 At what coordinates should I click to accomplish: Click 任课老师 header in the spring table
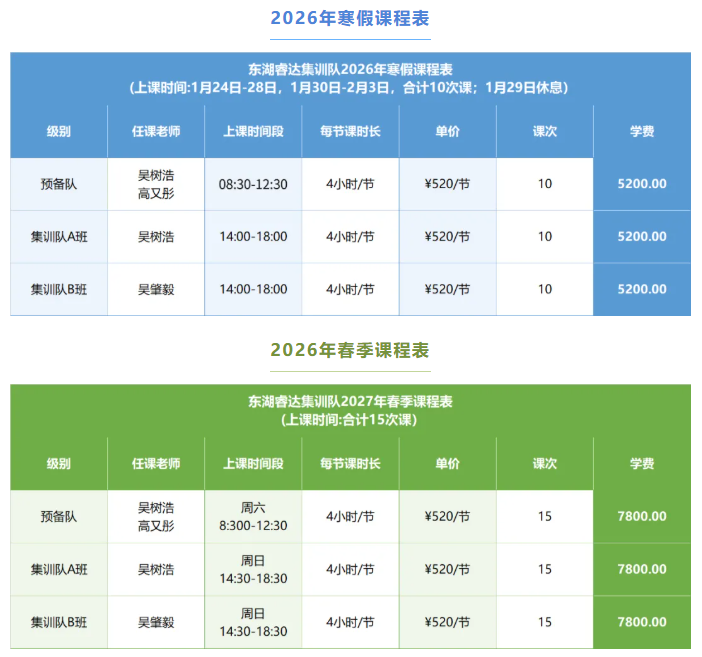pos(156,464)
